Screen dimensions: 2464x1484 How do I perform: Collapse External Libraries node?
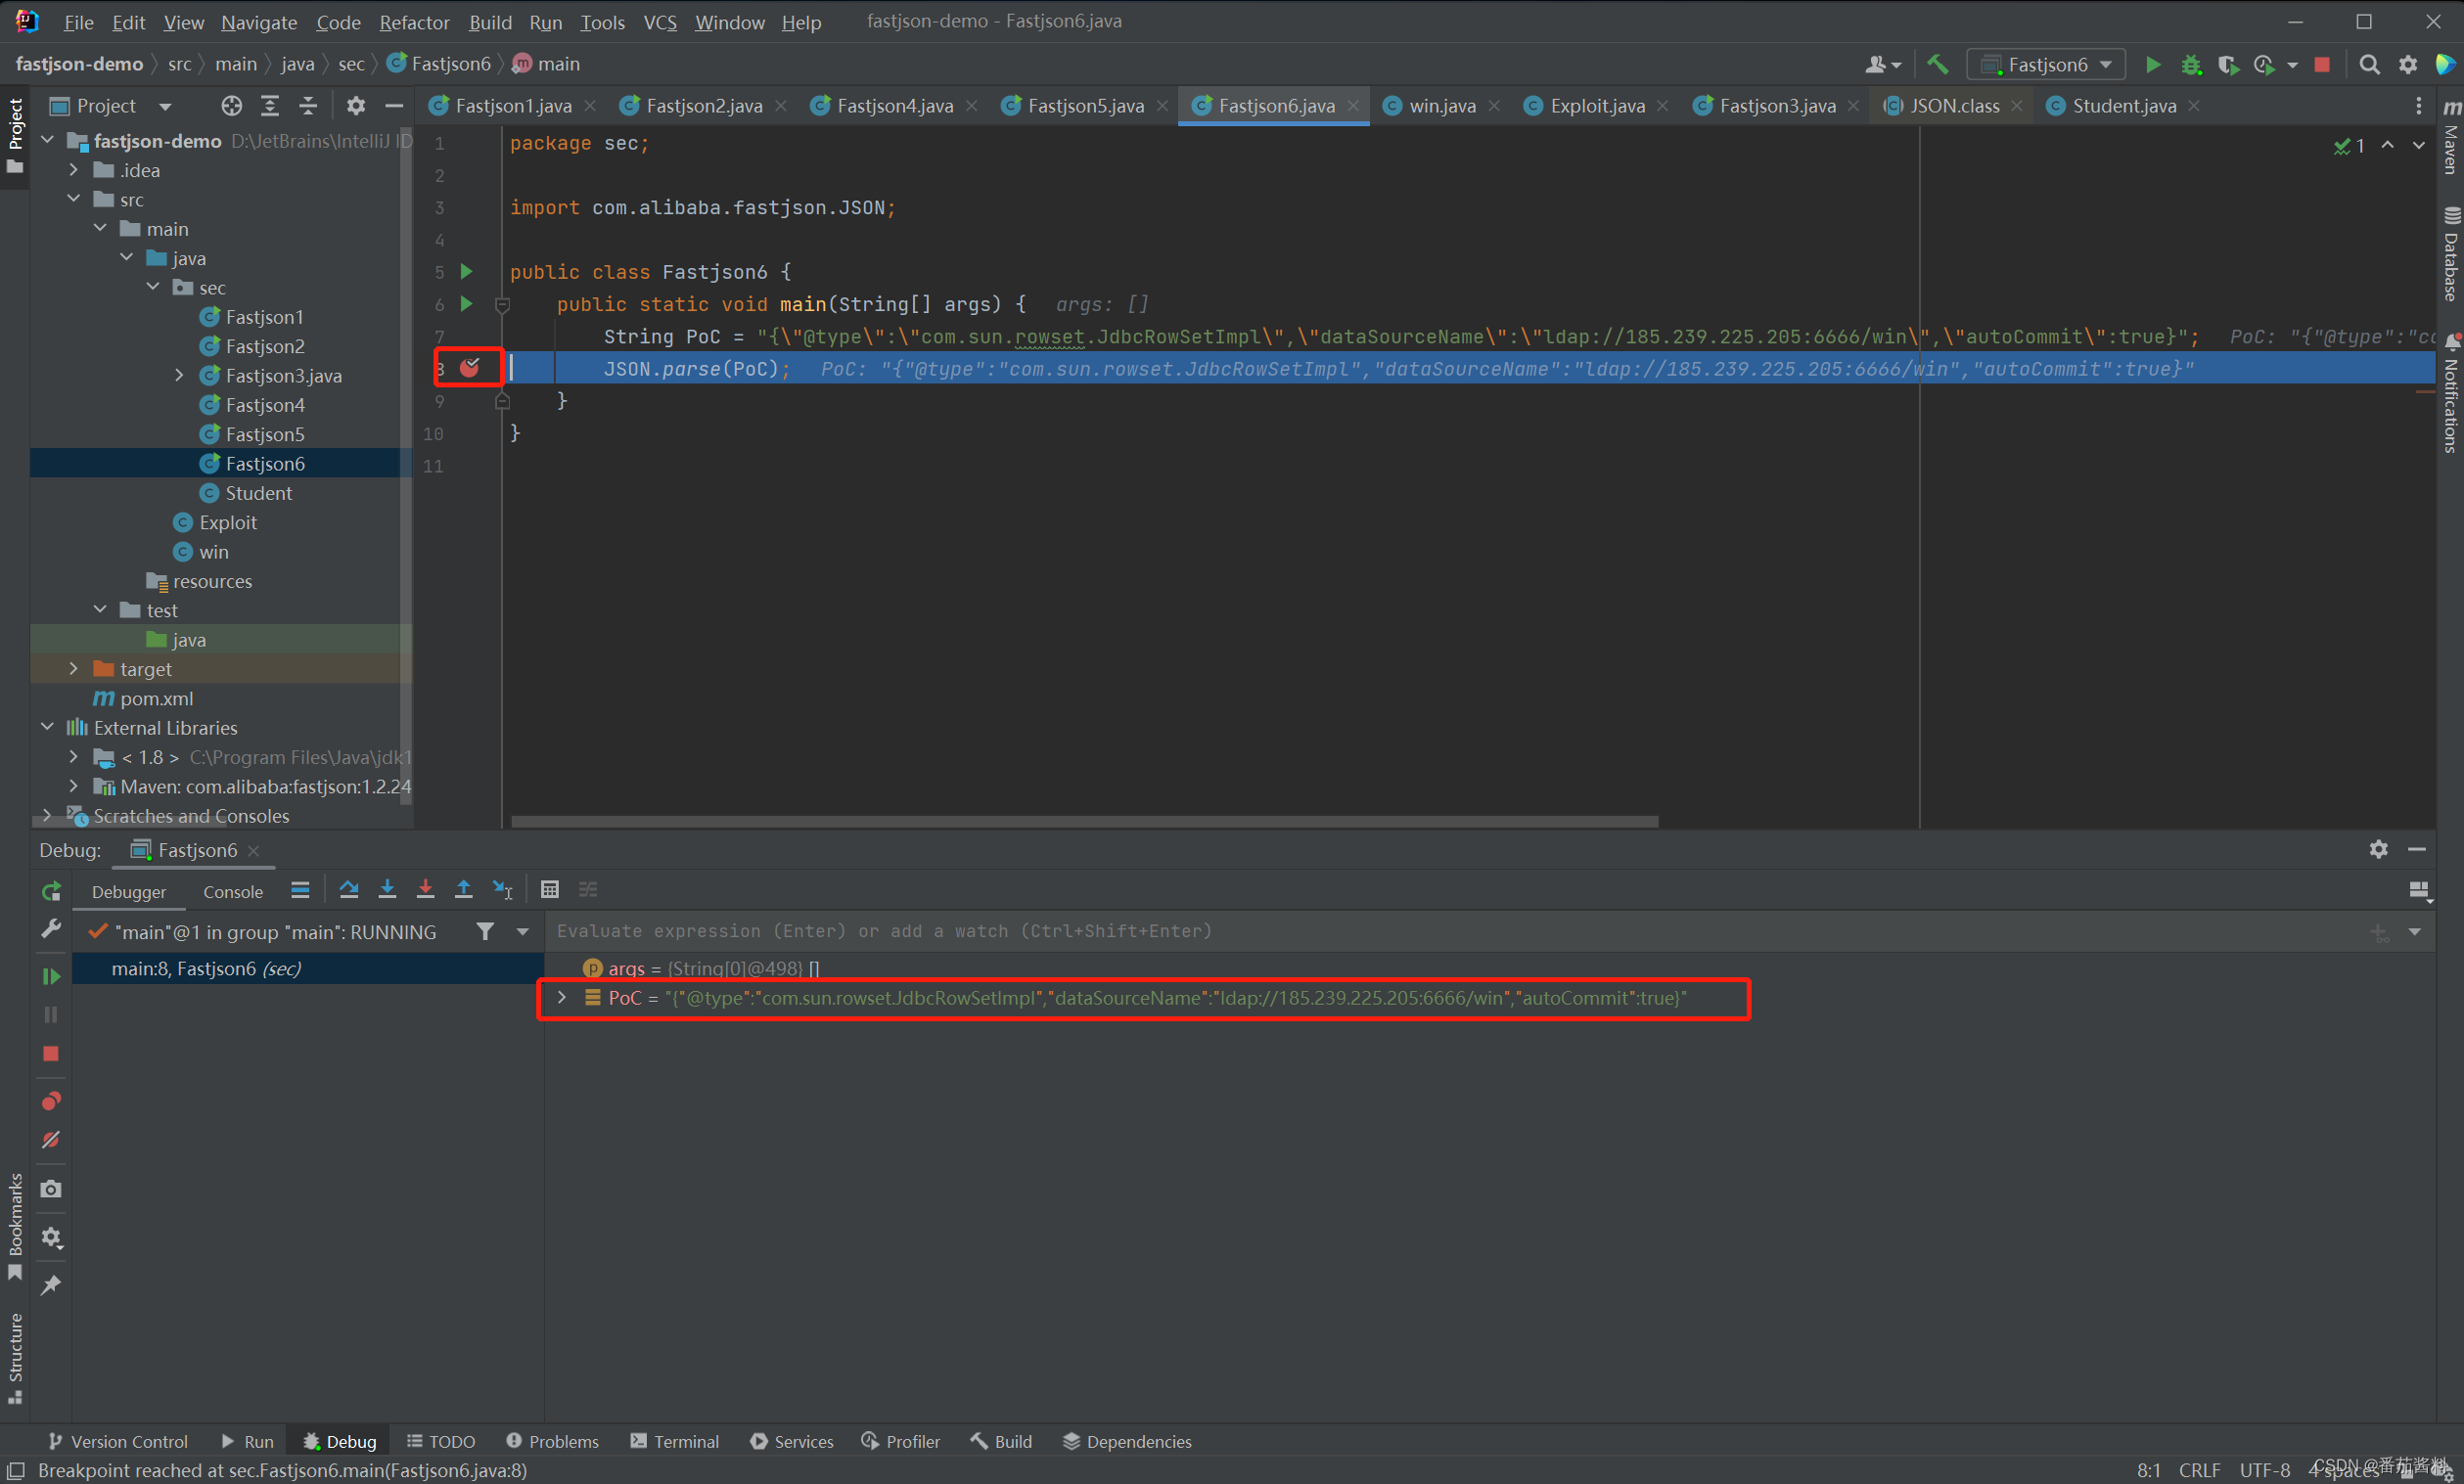tap(47, 727)
